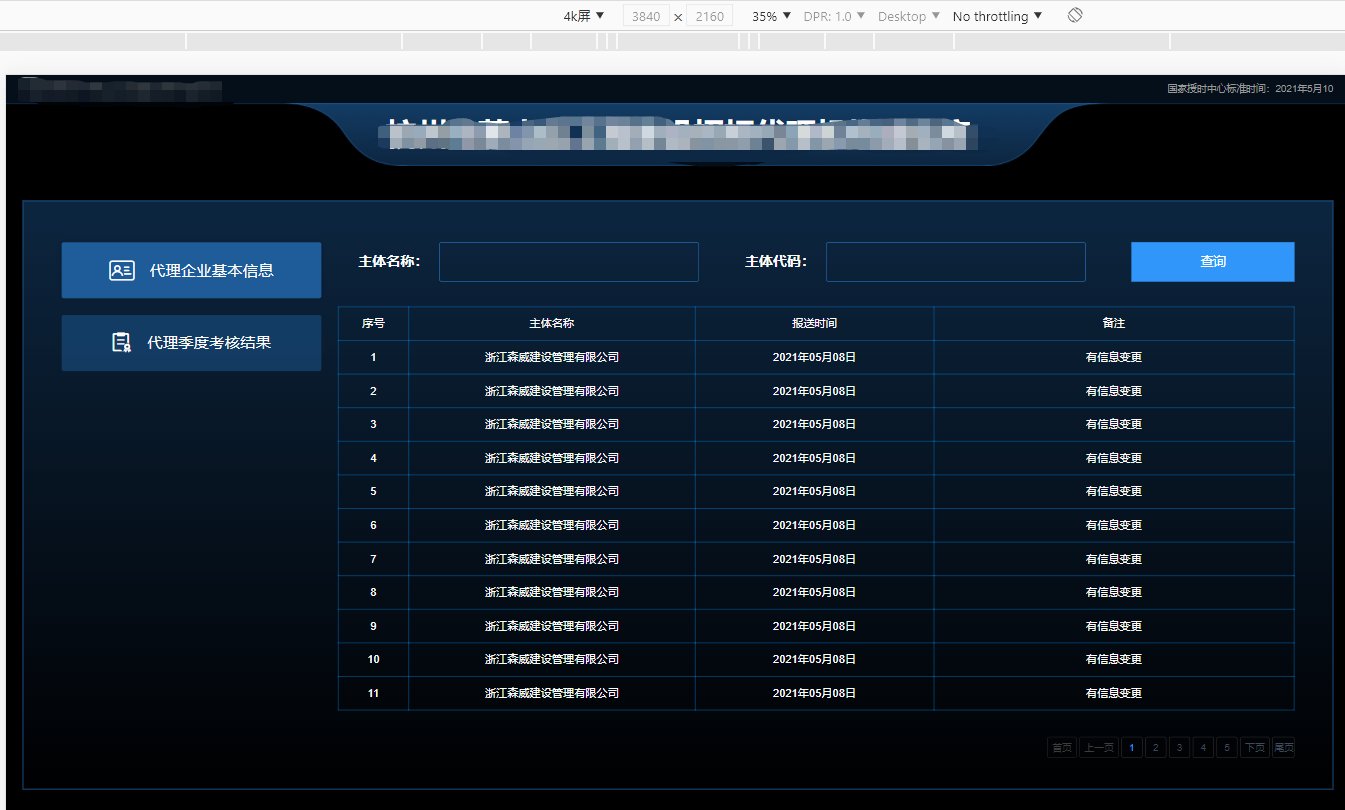Click 有信息变更 remark in row 9
The width and height of the screenshot is (1345, 810).
coord(1114,626)
